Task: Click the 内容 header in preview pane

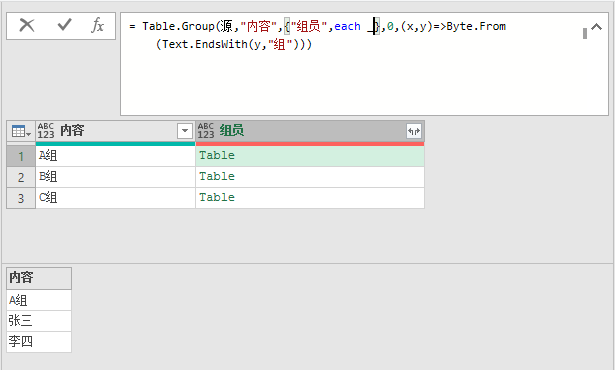Action: point(39,278)
